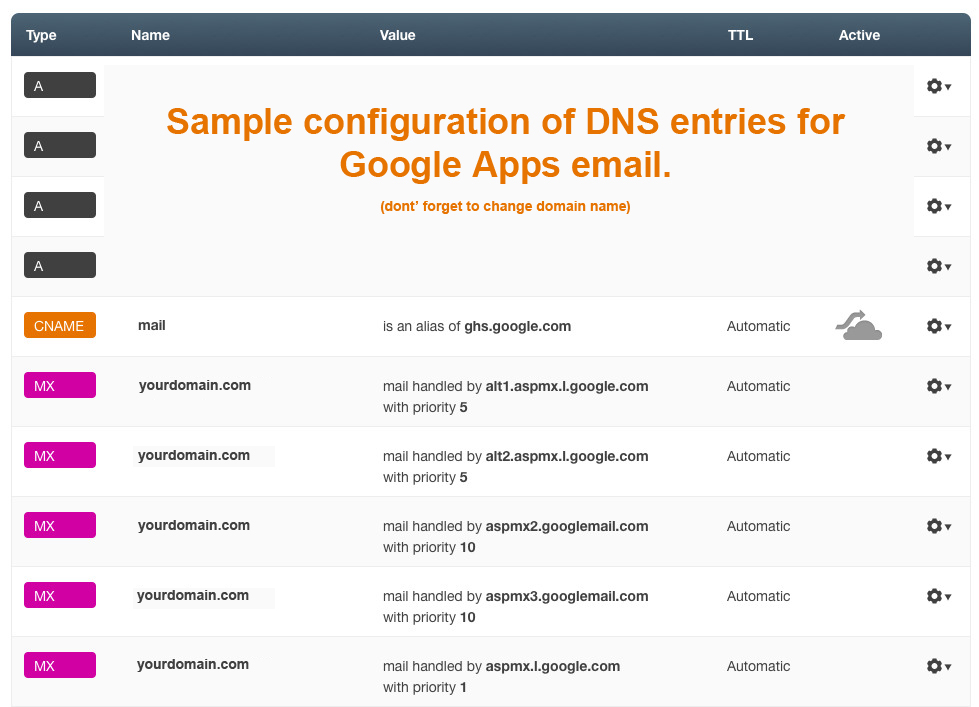Click the Type column header
This screenshot has height=707, width=979.
pyautogui.click(x=41, y=35)
